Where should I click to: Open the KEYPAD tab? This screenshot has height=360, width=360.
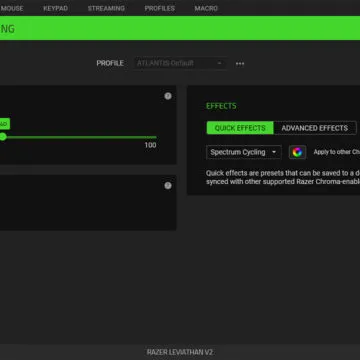[55, 8]
